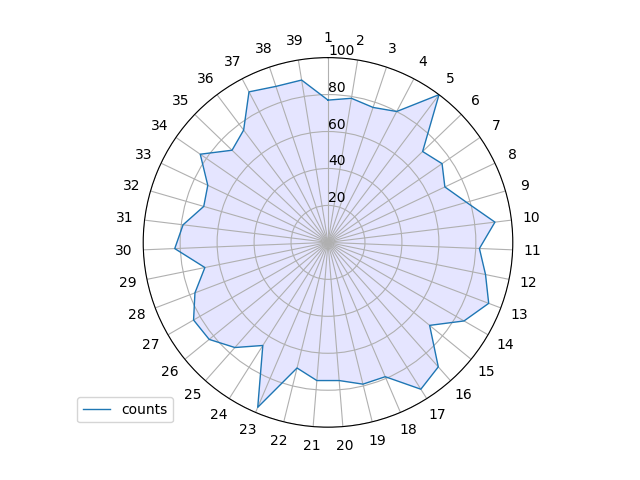Image resolution: width=640 pixels, height=480 pixels.
Task: Click angular axis label 20
Action: click(x=344, y=445)
